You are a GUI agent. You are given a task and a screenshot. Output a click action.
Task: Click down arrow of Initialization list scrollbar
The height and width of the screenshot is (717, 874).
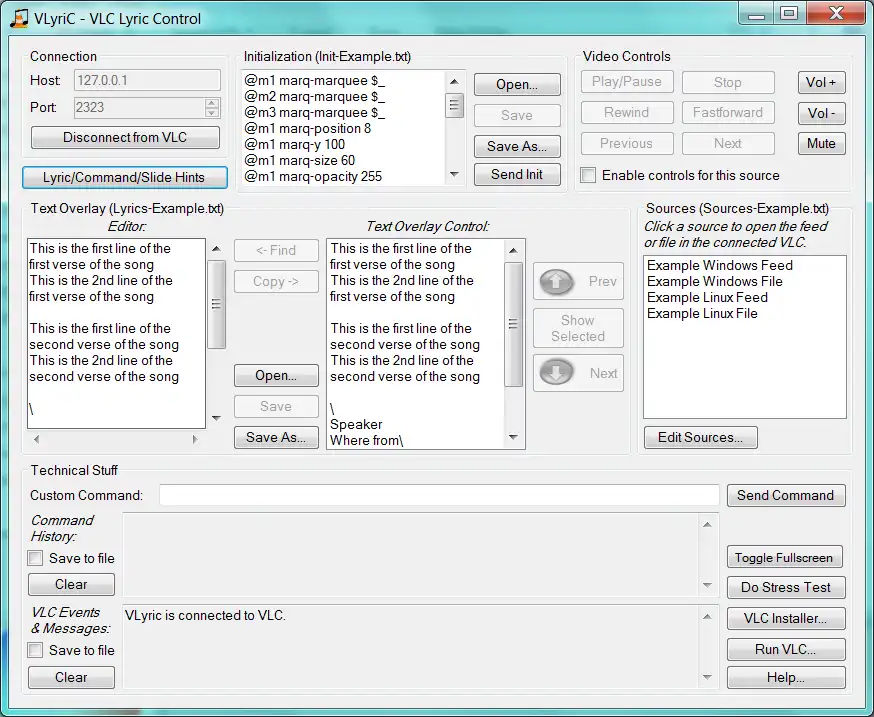454,175
